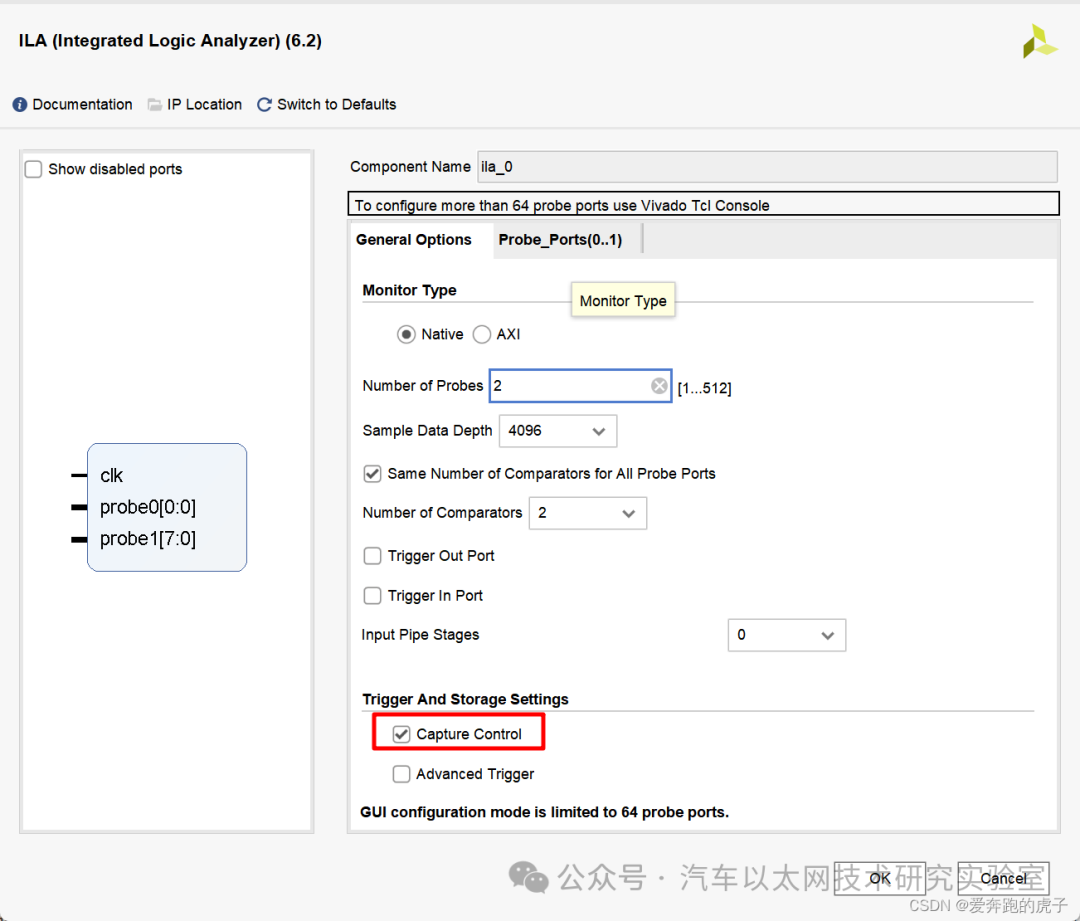
Task: Select the AXI monitor type radio button
Action: pyautogui.click(x=482, y=335)
